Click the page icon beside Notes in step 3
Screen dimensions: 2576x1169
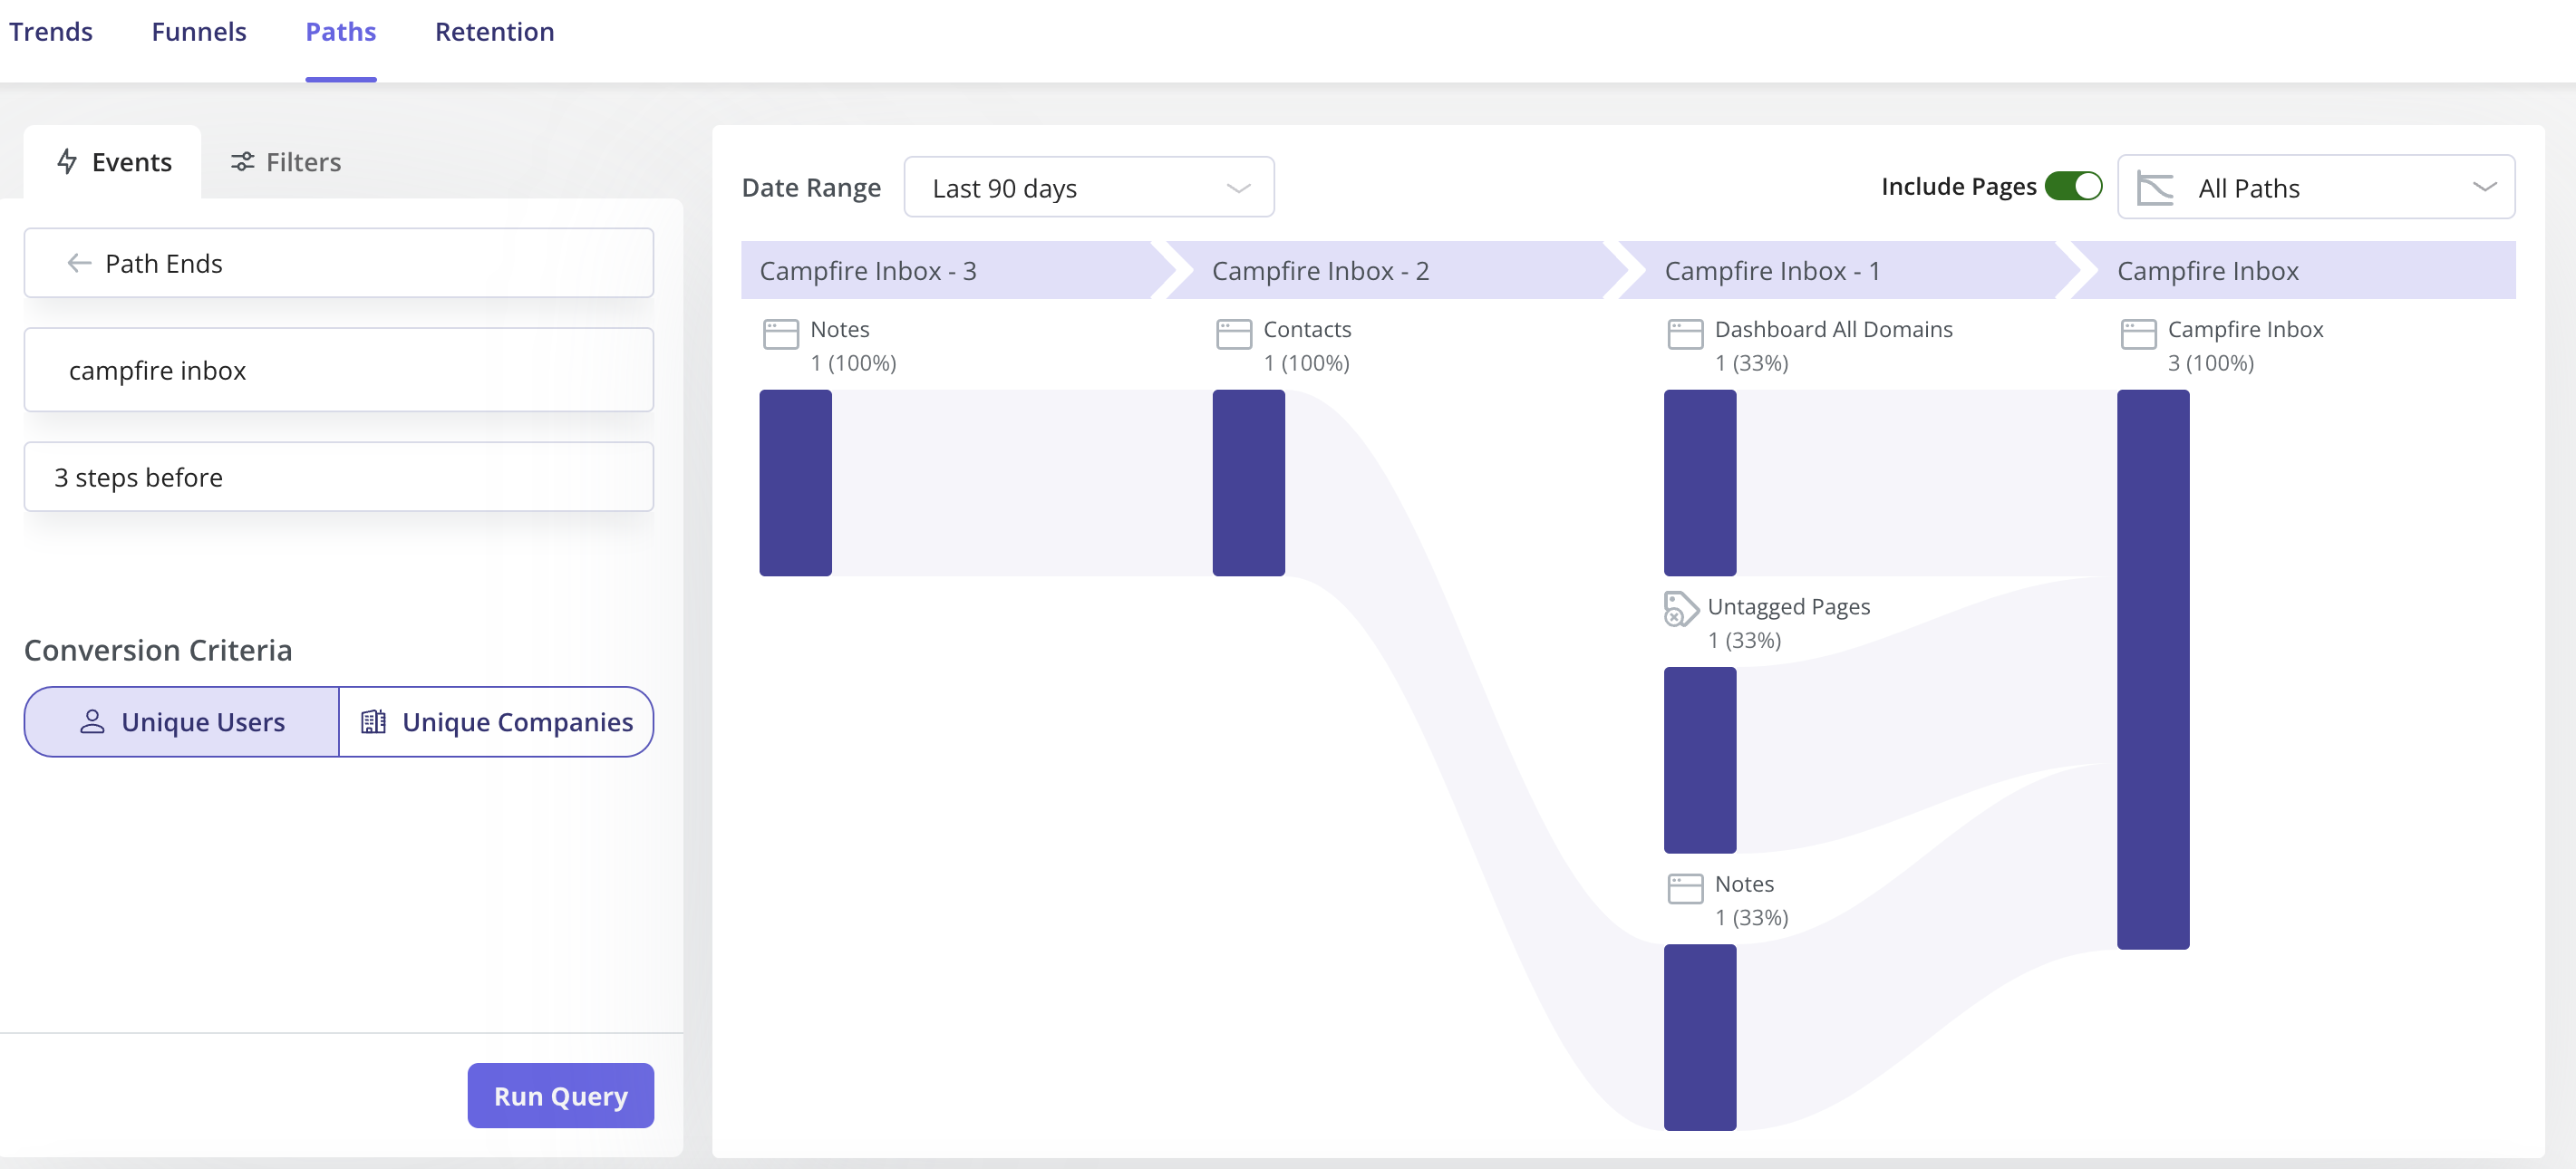(x=781, y=334)
